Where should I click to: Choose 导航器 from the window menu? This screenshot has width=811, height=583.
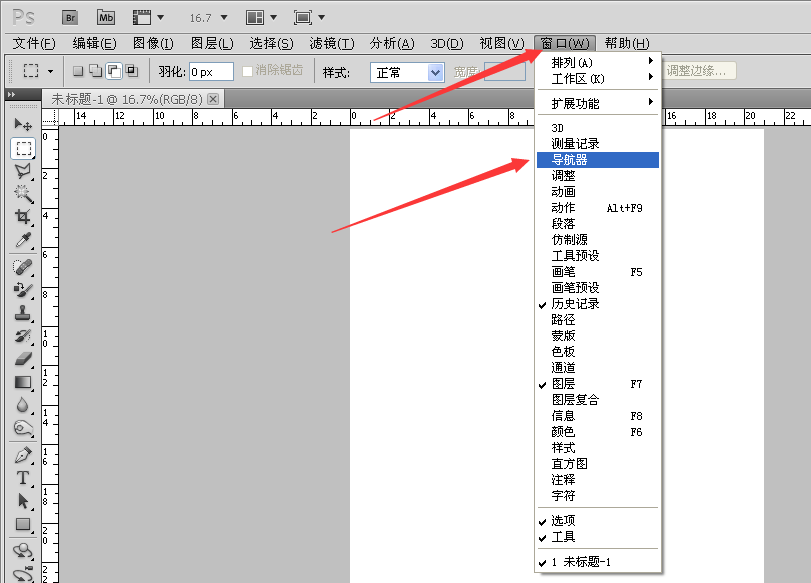pyautogui.click(x=598, y=160)
